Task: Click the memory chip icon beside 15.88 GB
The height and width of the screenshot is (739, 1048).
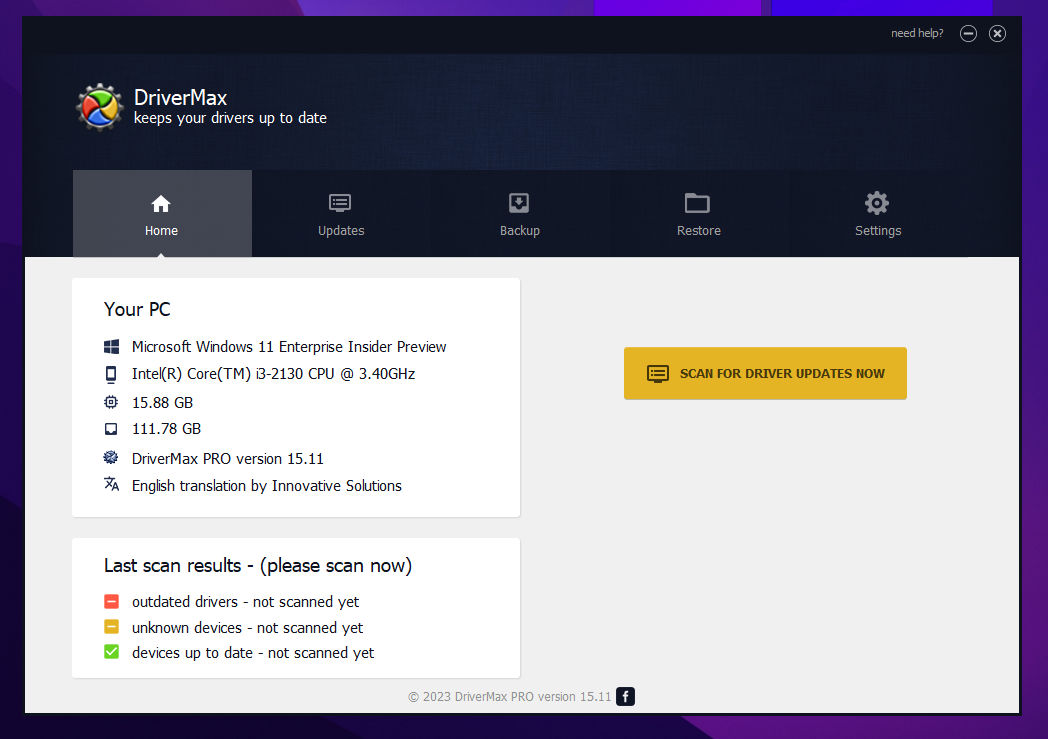Action: tap(111, 402)
